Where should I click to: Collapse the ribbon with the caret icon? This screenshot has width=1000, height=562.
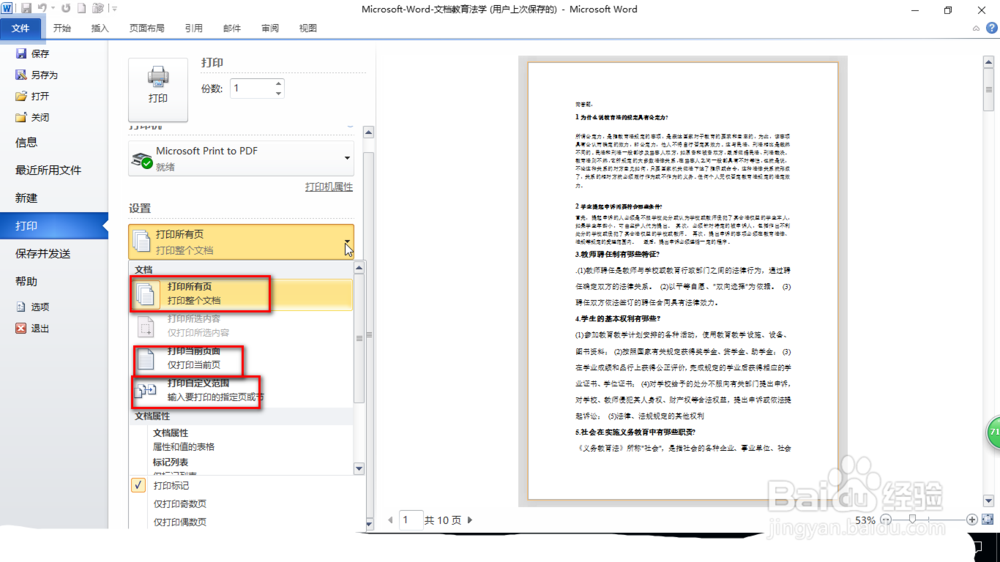(x=976, y=28)
